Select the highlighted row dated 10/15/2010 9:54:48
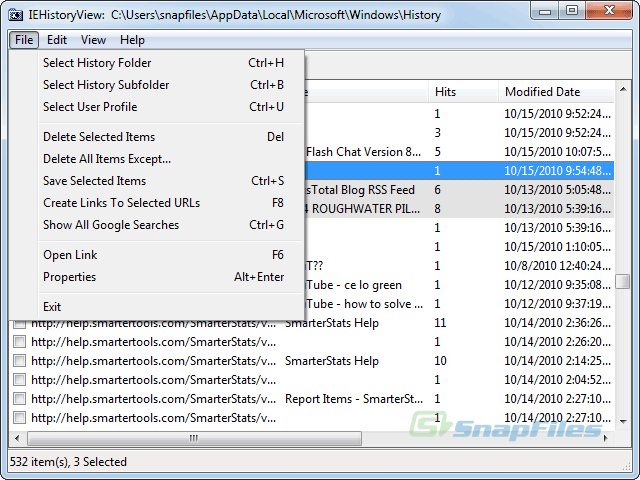This screenshot has height=480, width=640. click(x=459, y=171)
